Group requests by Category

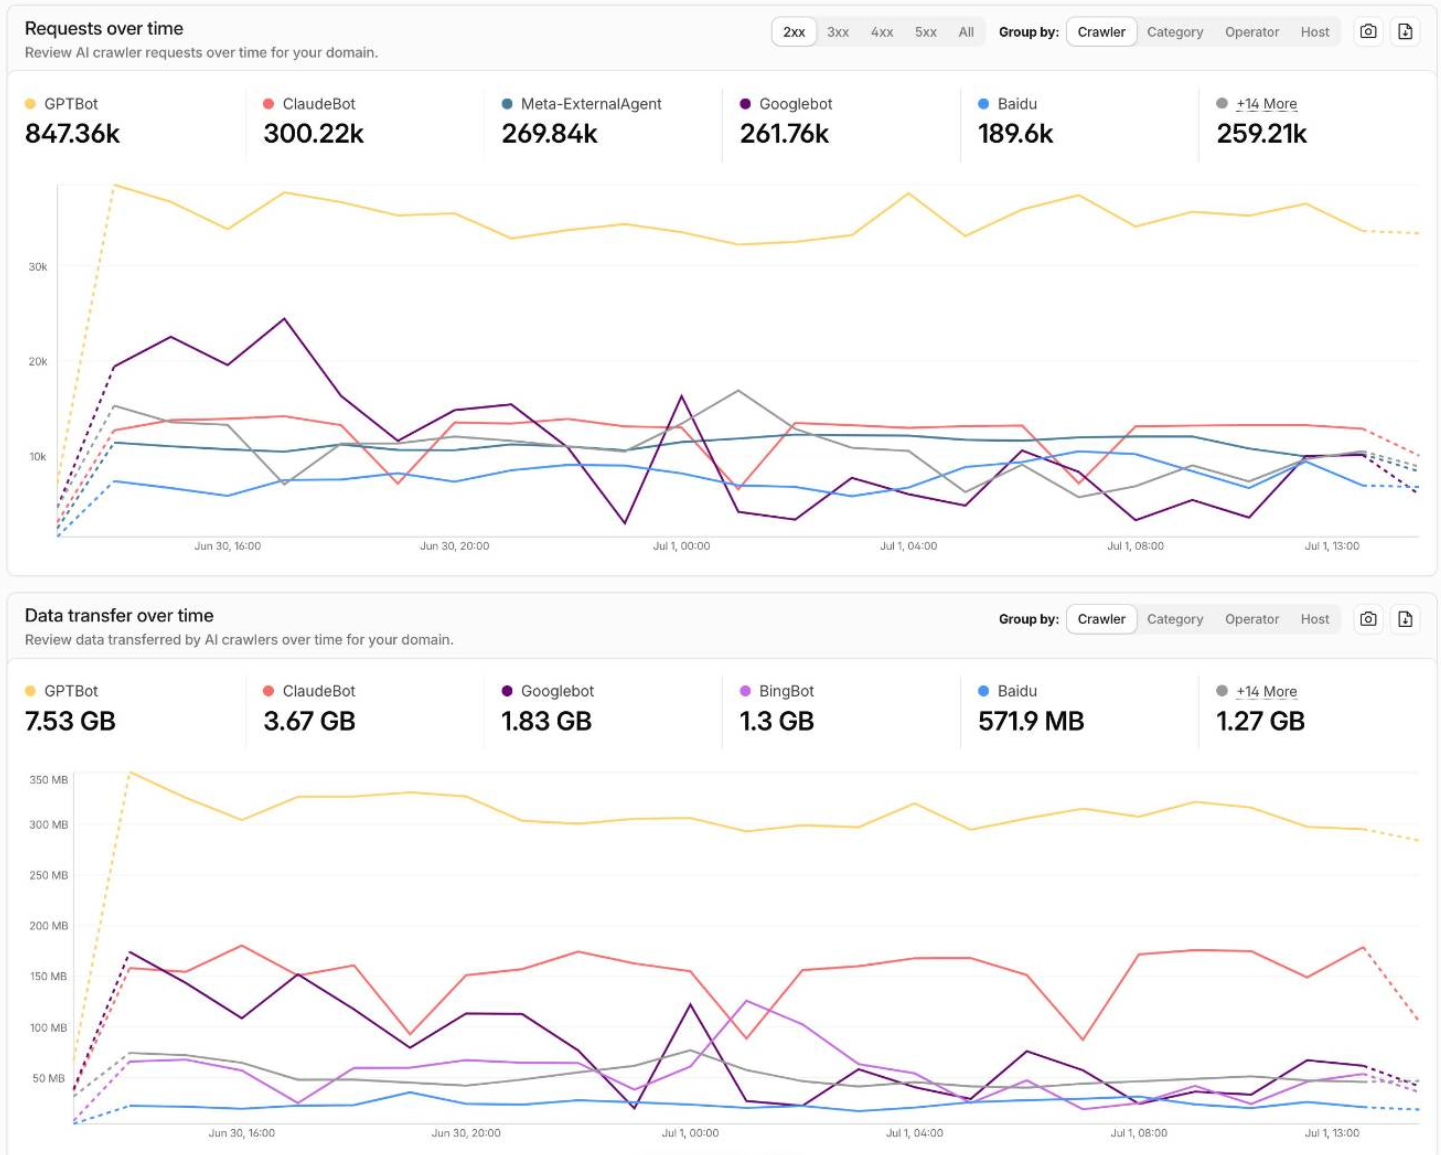[x=1175, y=32]
